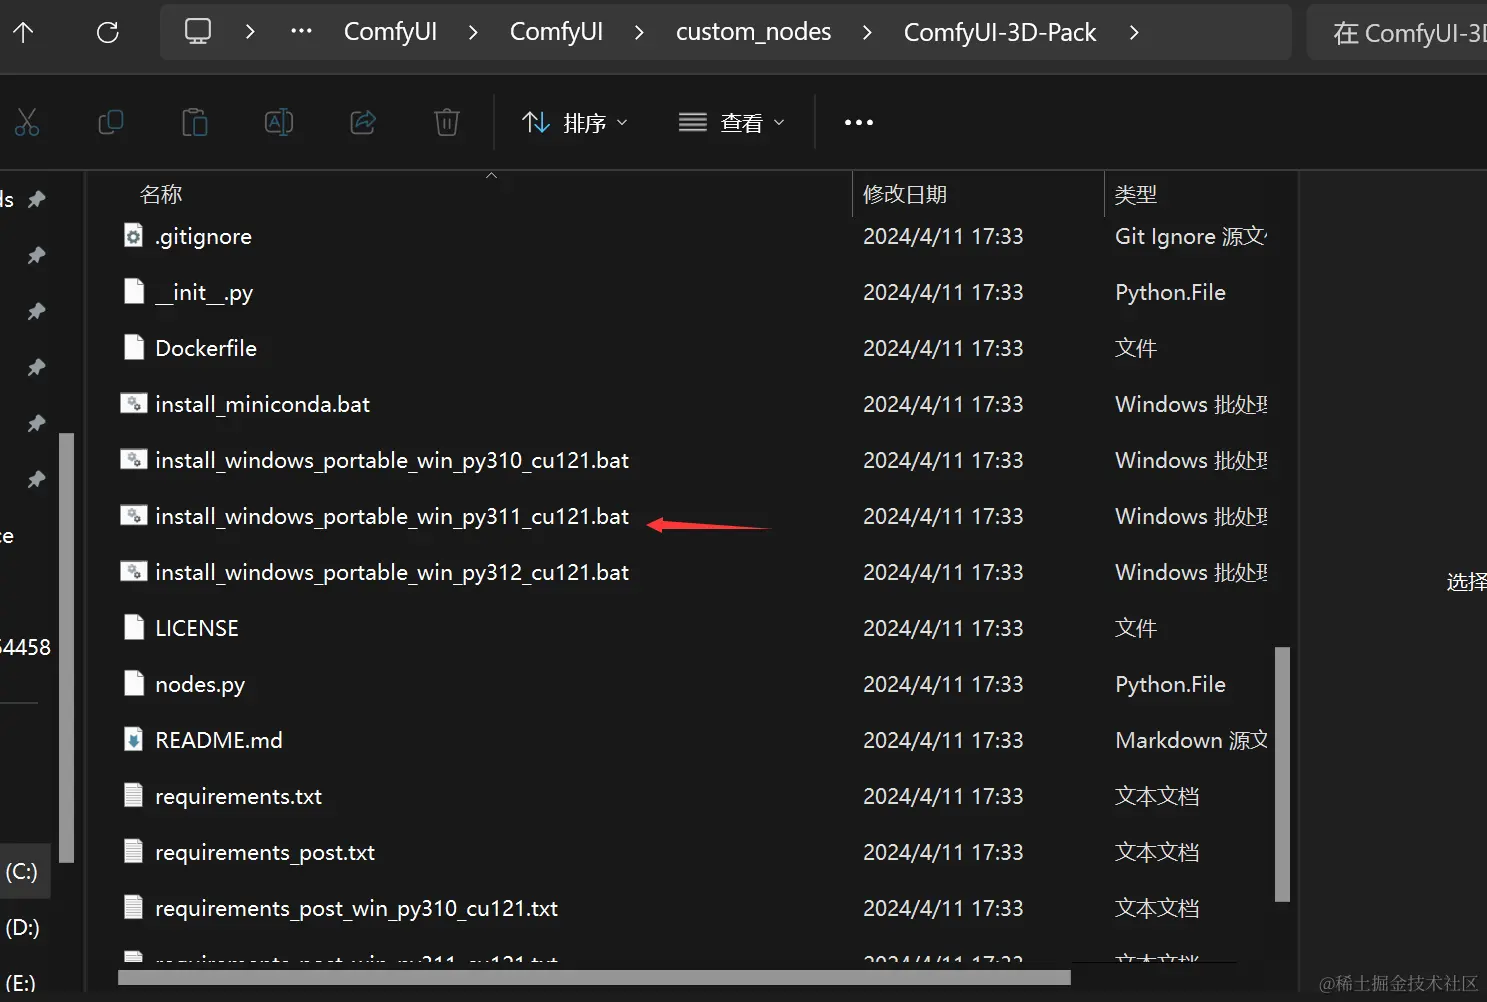This screenshot has height=1002, width=1487.
Task: Refresh the current folder
Action: [108, 32]
